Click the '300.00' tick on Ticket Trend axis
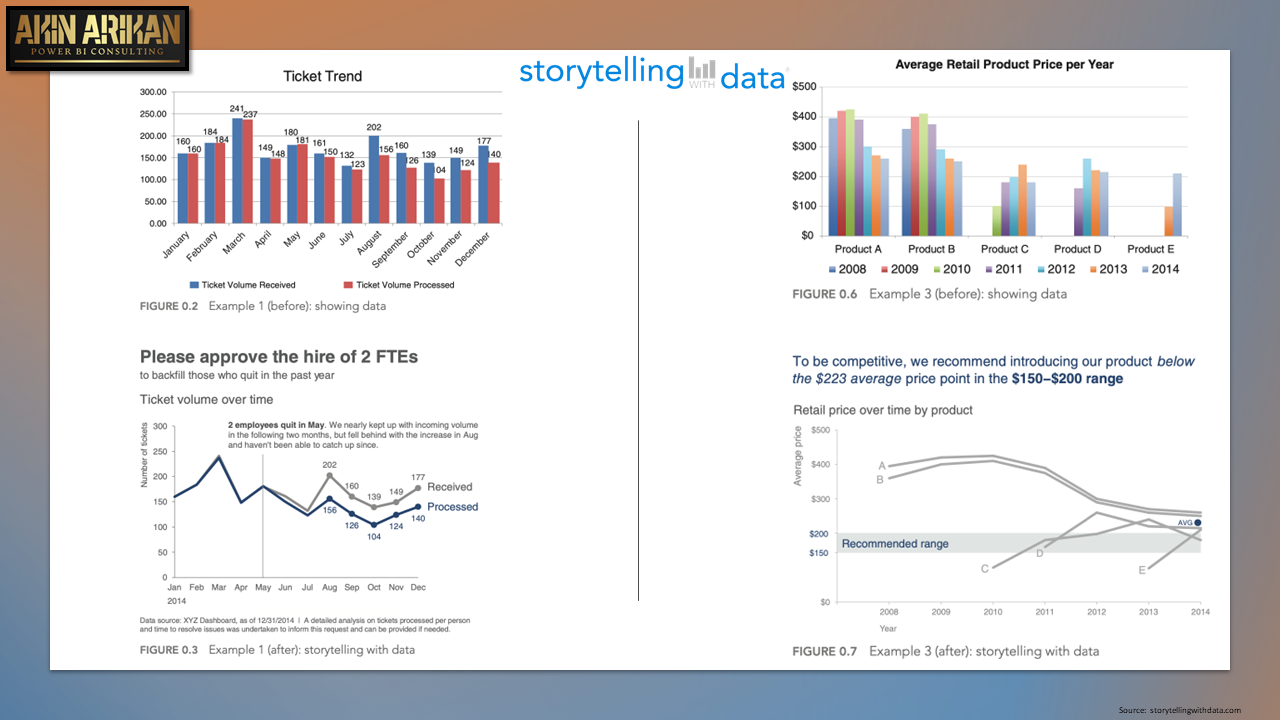The height and width of the screenshot is (720, 1280). click(152, 92)
